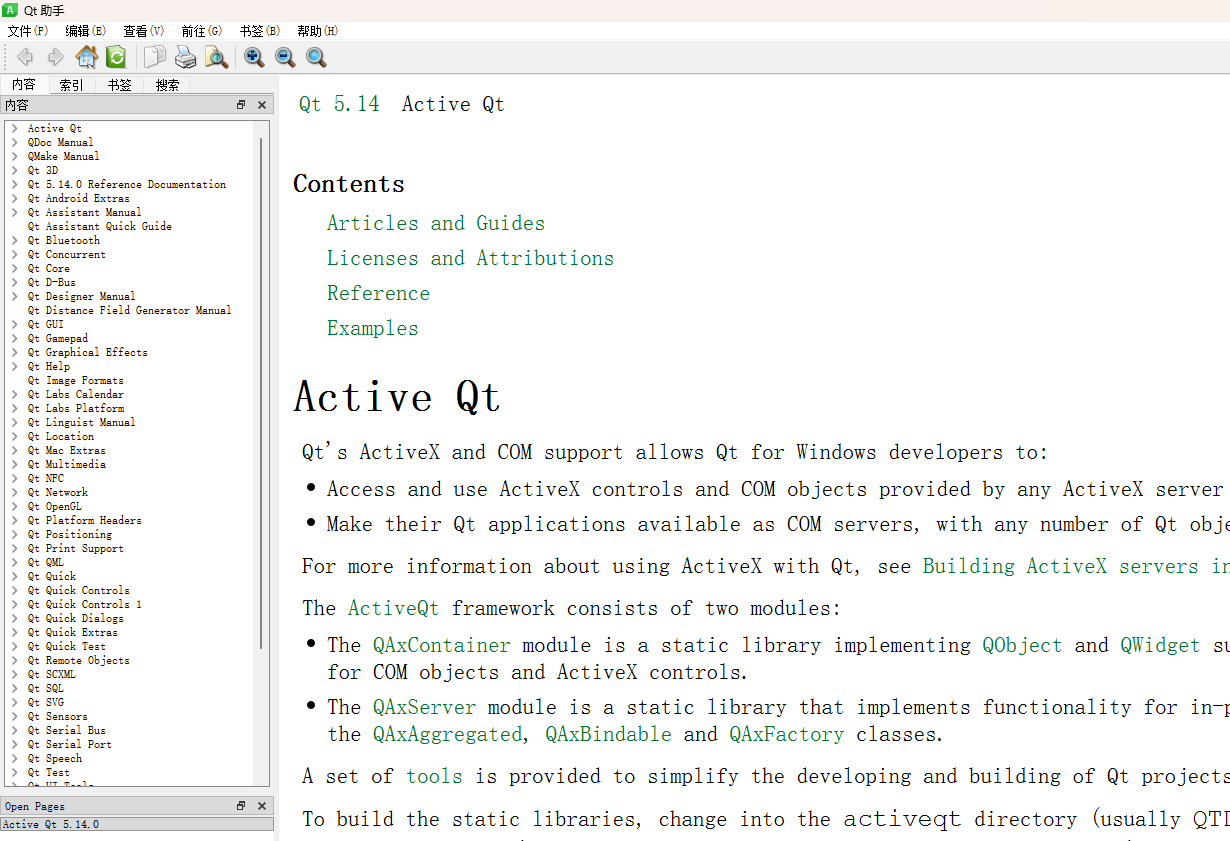Copy selected text using the copy icon
This screenshot has height=841, width=1230.
click(x=154, y=57)
